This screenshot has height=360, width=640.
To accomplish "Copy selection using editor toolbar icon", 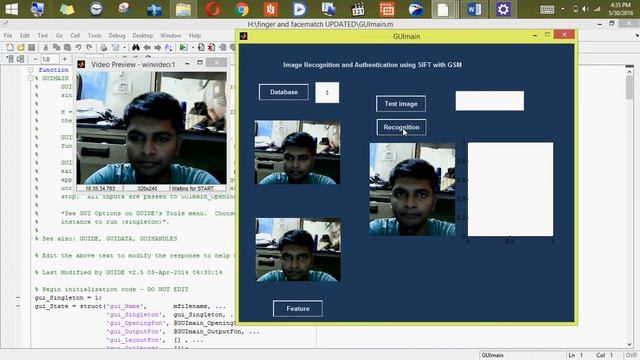I will [x=56, y=48].
